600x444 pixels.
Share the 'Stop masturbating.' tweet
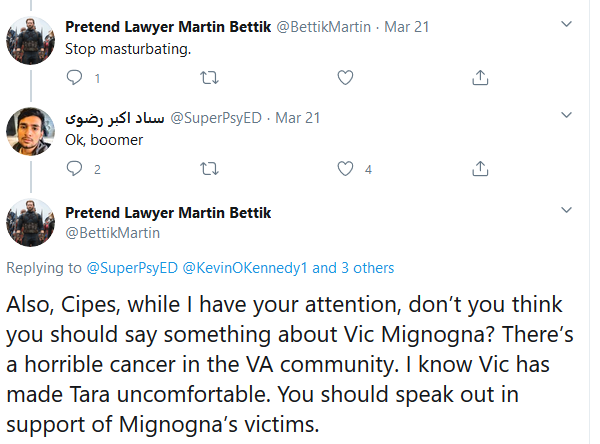(x=480, y=78)
